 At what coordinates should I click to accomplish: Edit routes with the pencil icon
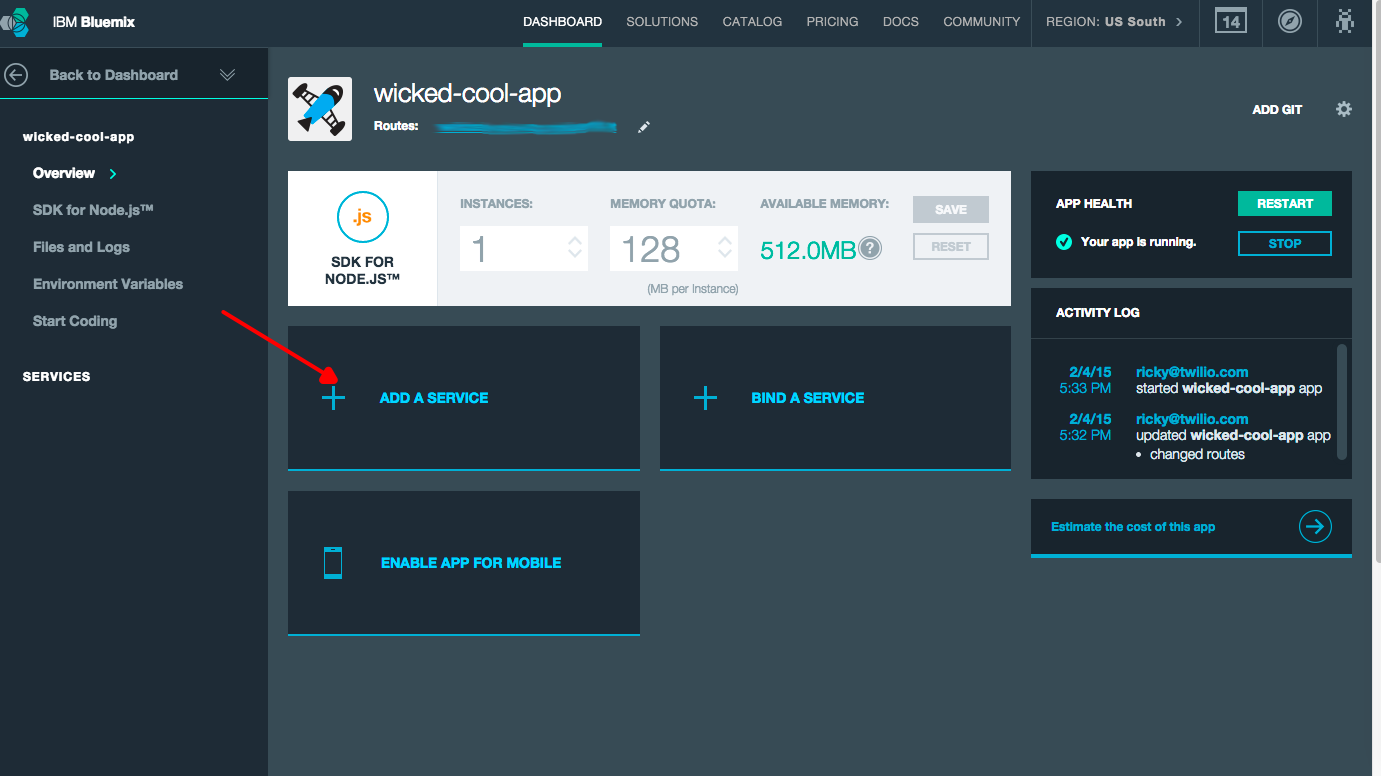[644, 127]
